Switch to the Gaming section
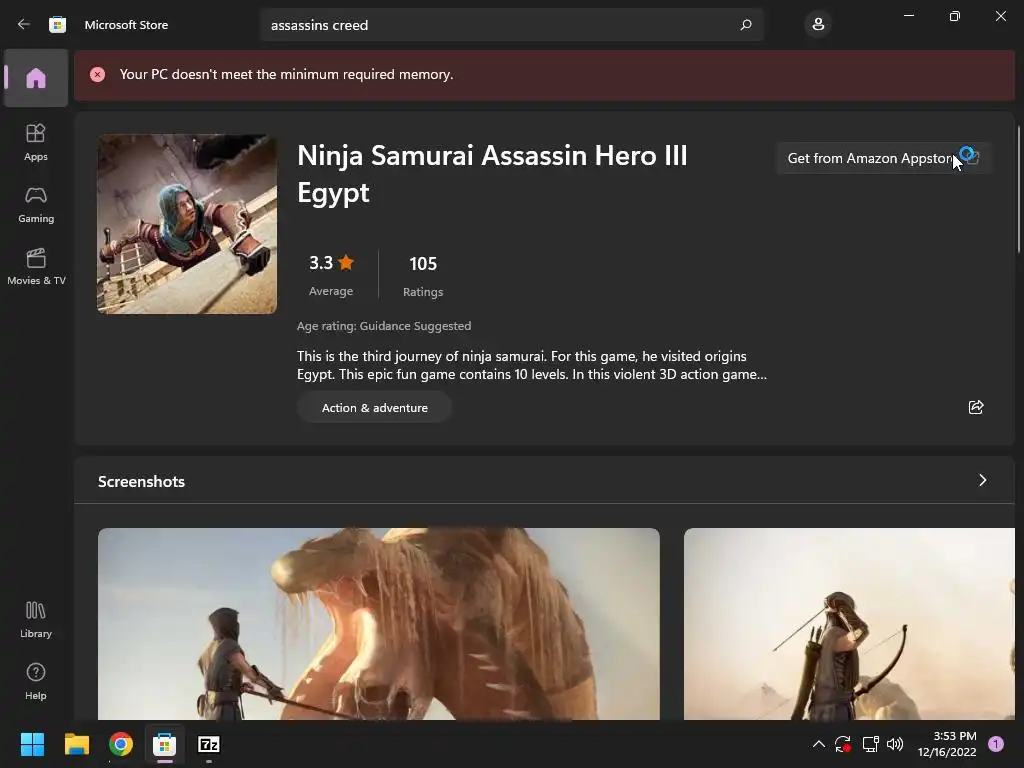Screen dimensions: 1024x768 point(36,204)
